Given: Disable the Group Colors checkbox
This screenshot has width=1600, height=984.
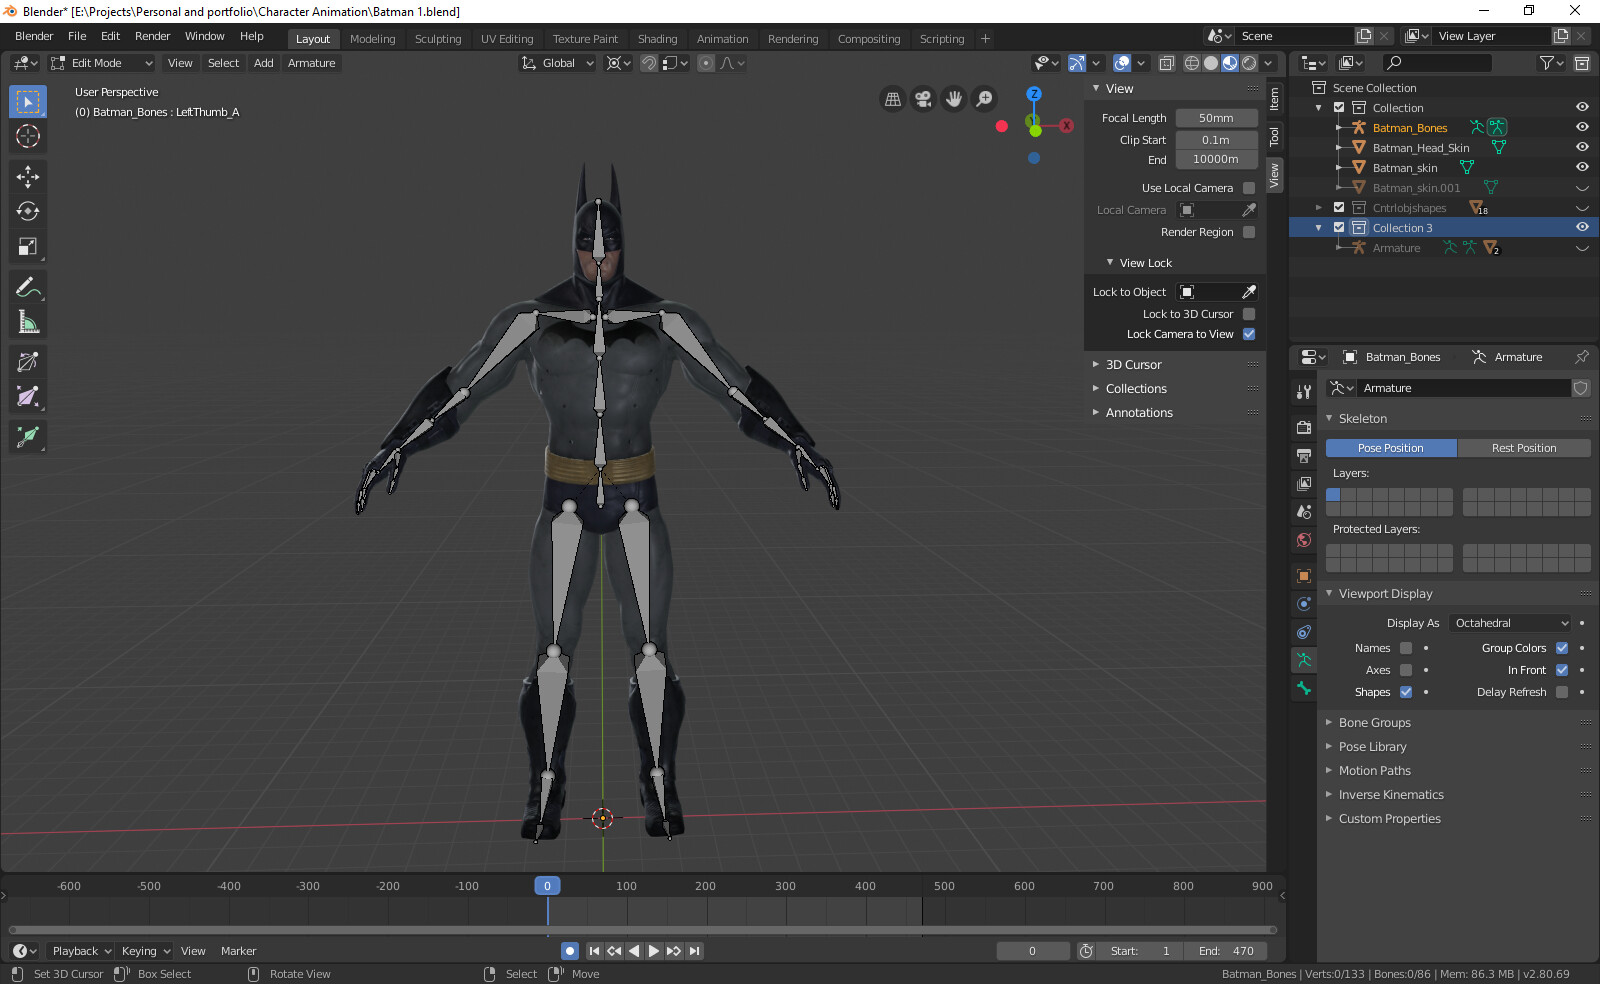Looking at the screenshot, I should (1562, 648).
